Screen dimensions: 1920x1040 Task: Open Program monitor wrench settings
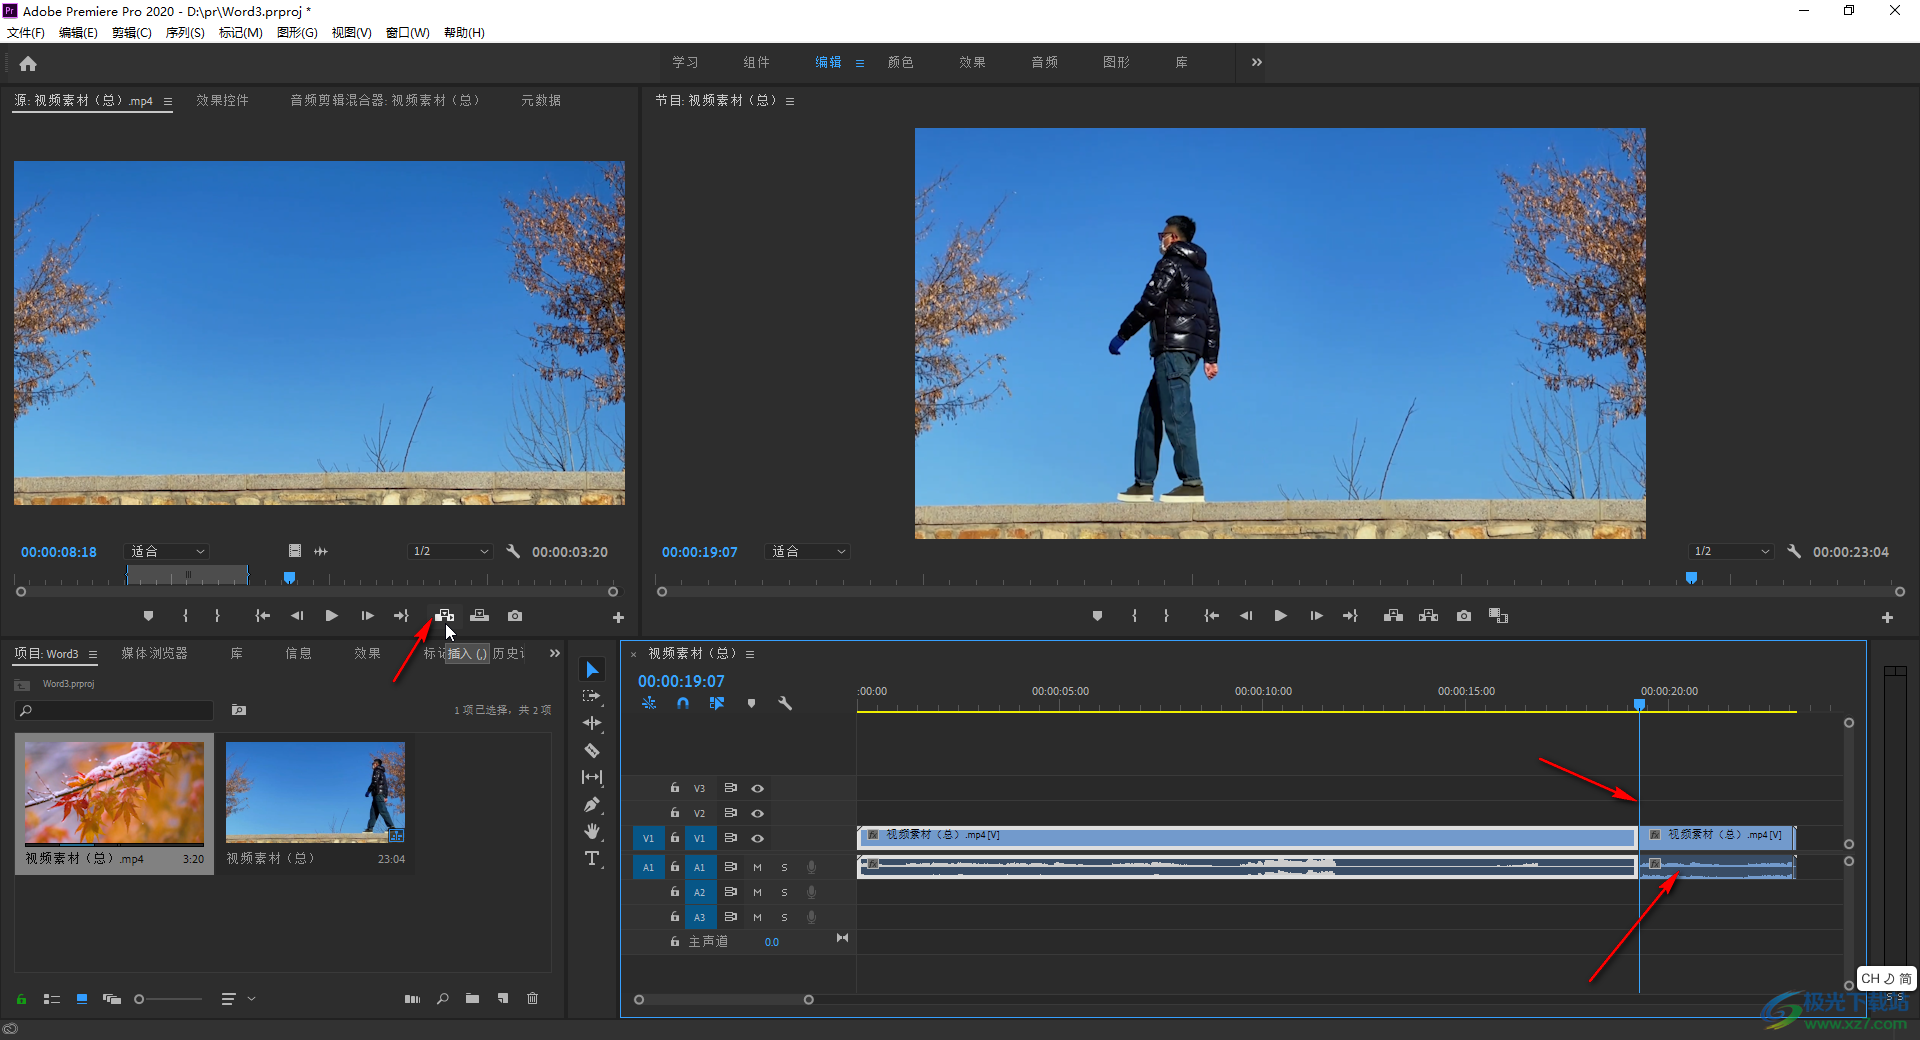[x=1794, y=551]
